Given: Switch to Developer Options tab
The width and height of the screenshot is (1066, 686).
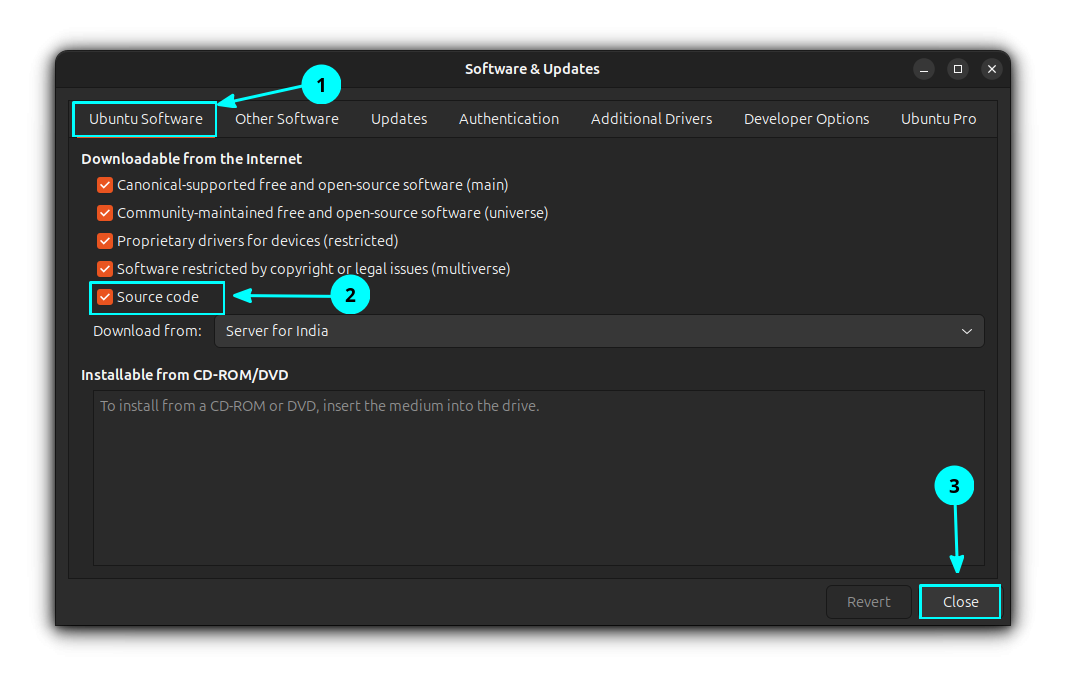Looking at the screenshot, I should (x=806, y=119).
